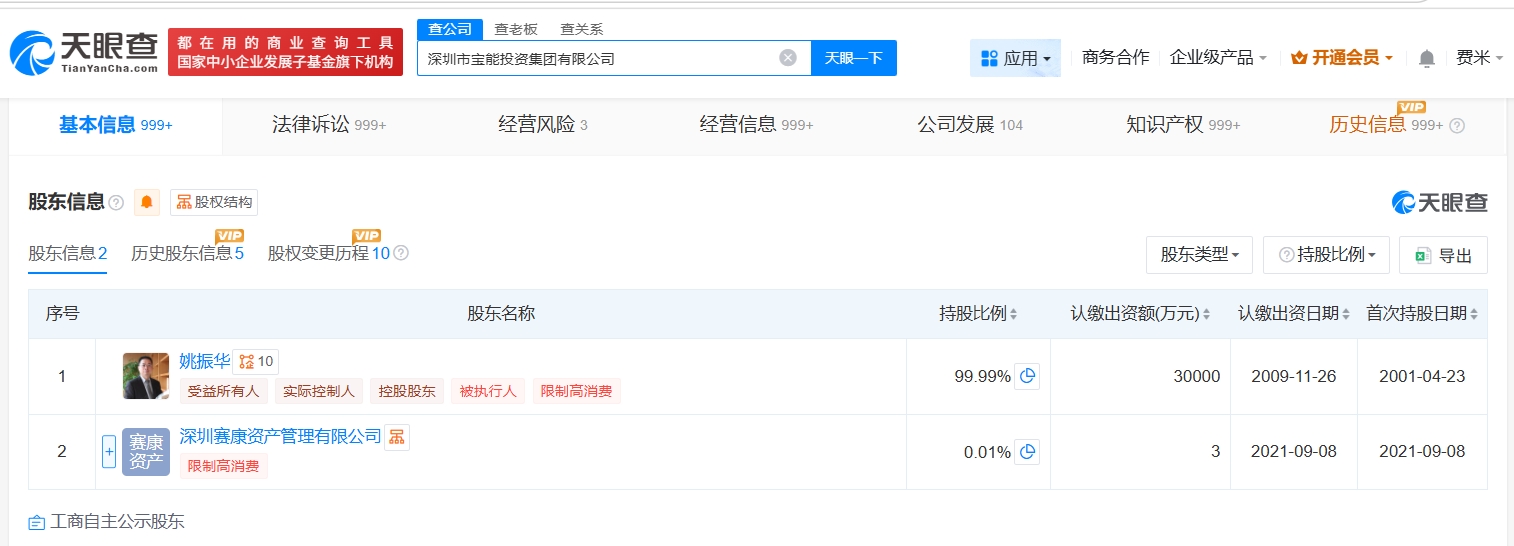
Task: Switch to the 查公司 search tab
Action: (450, 29)
